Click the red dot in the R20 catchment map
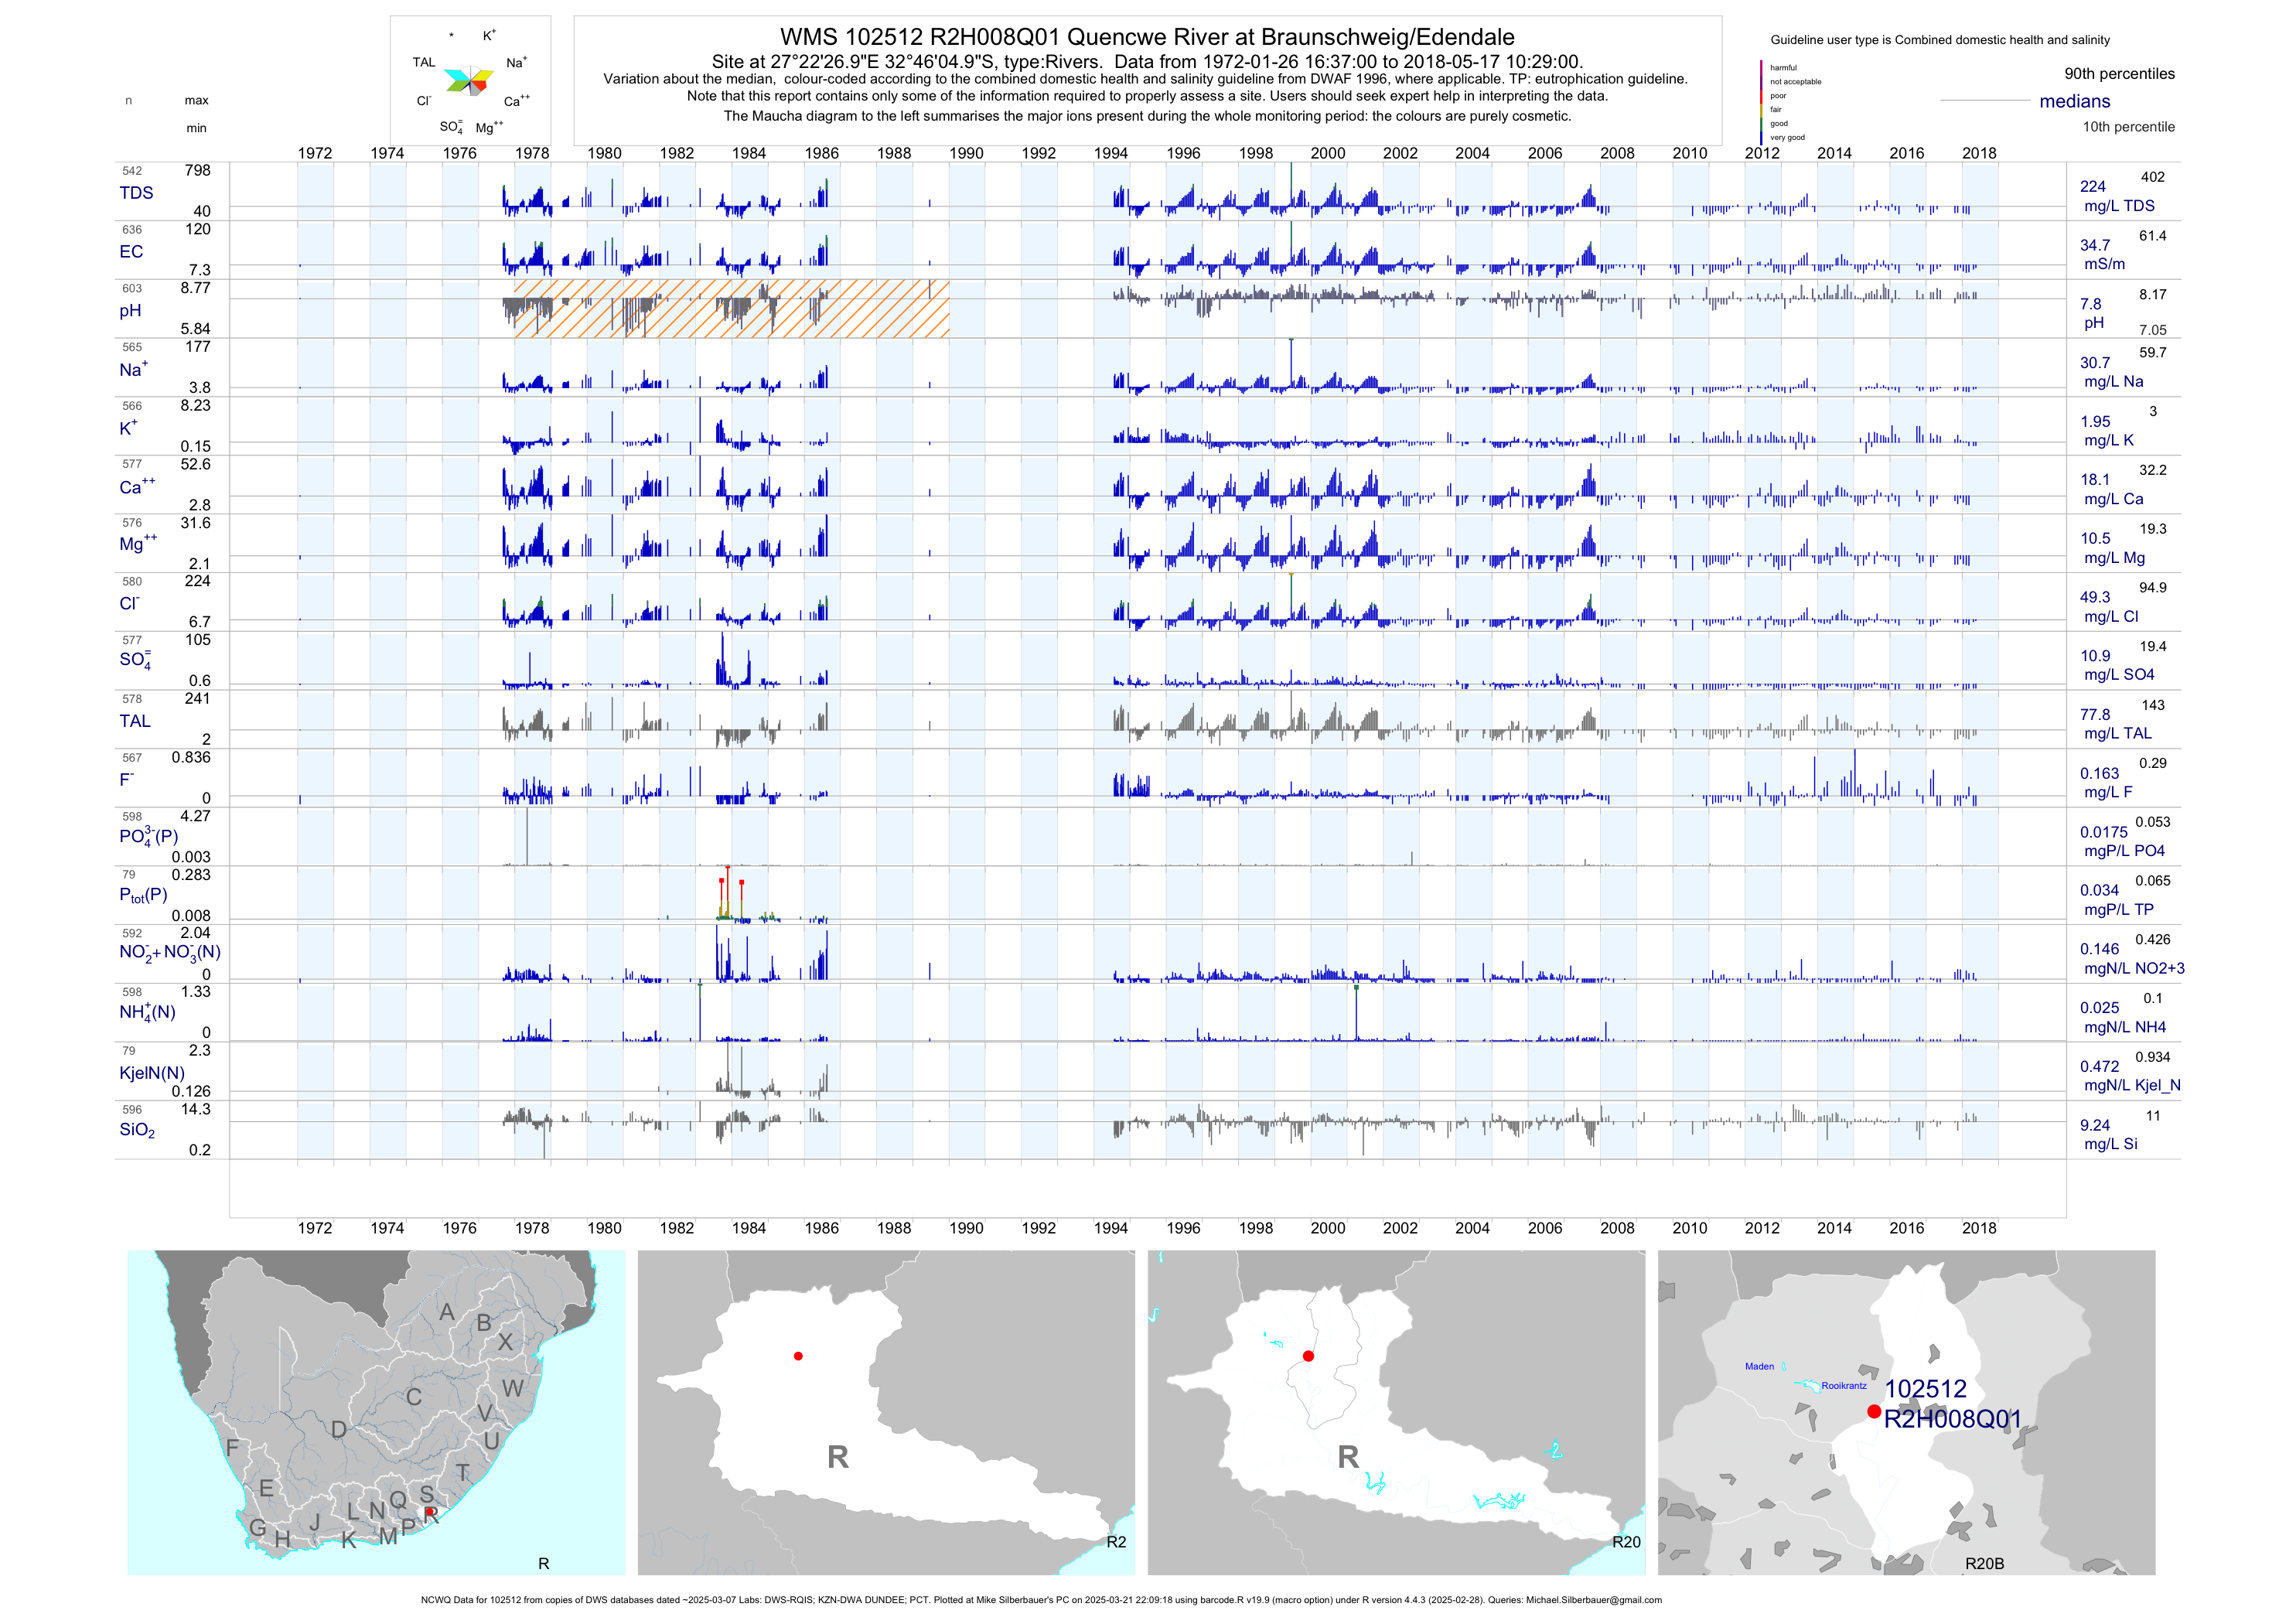Image resolution: width=2296 pixels, height=1624 pixels. point(1308,1356)
